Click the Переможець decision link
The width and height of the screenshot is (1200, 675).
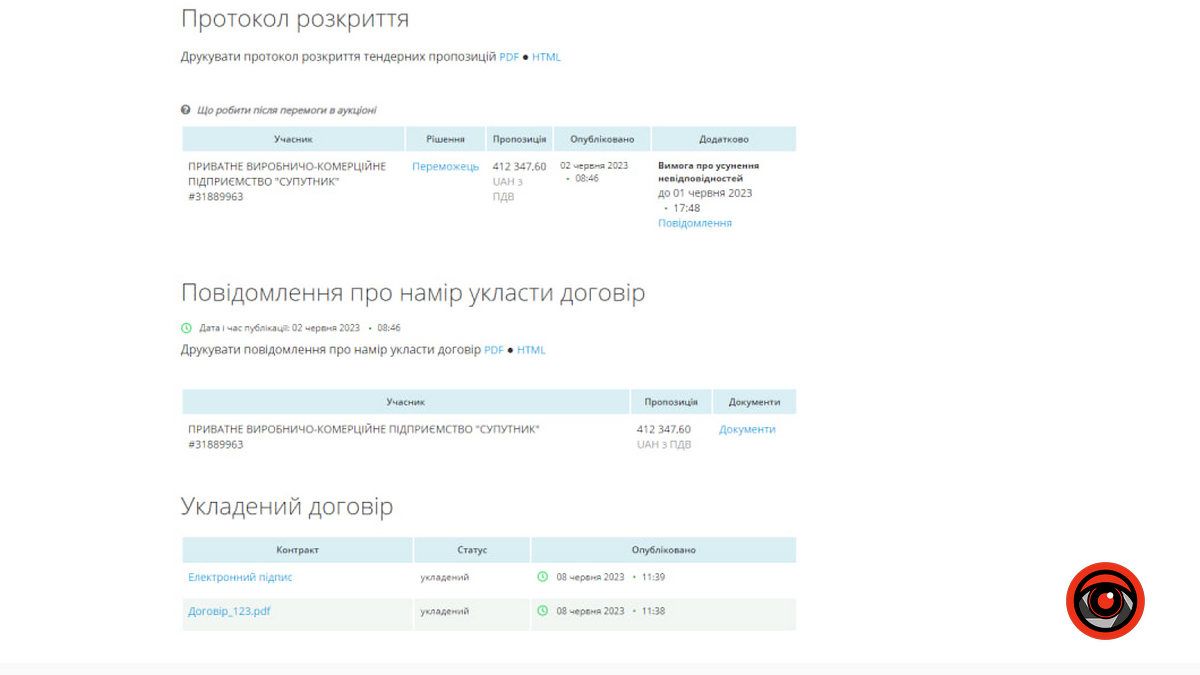click(x=445, y=166)
